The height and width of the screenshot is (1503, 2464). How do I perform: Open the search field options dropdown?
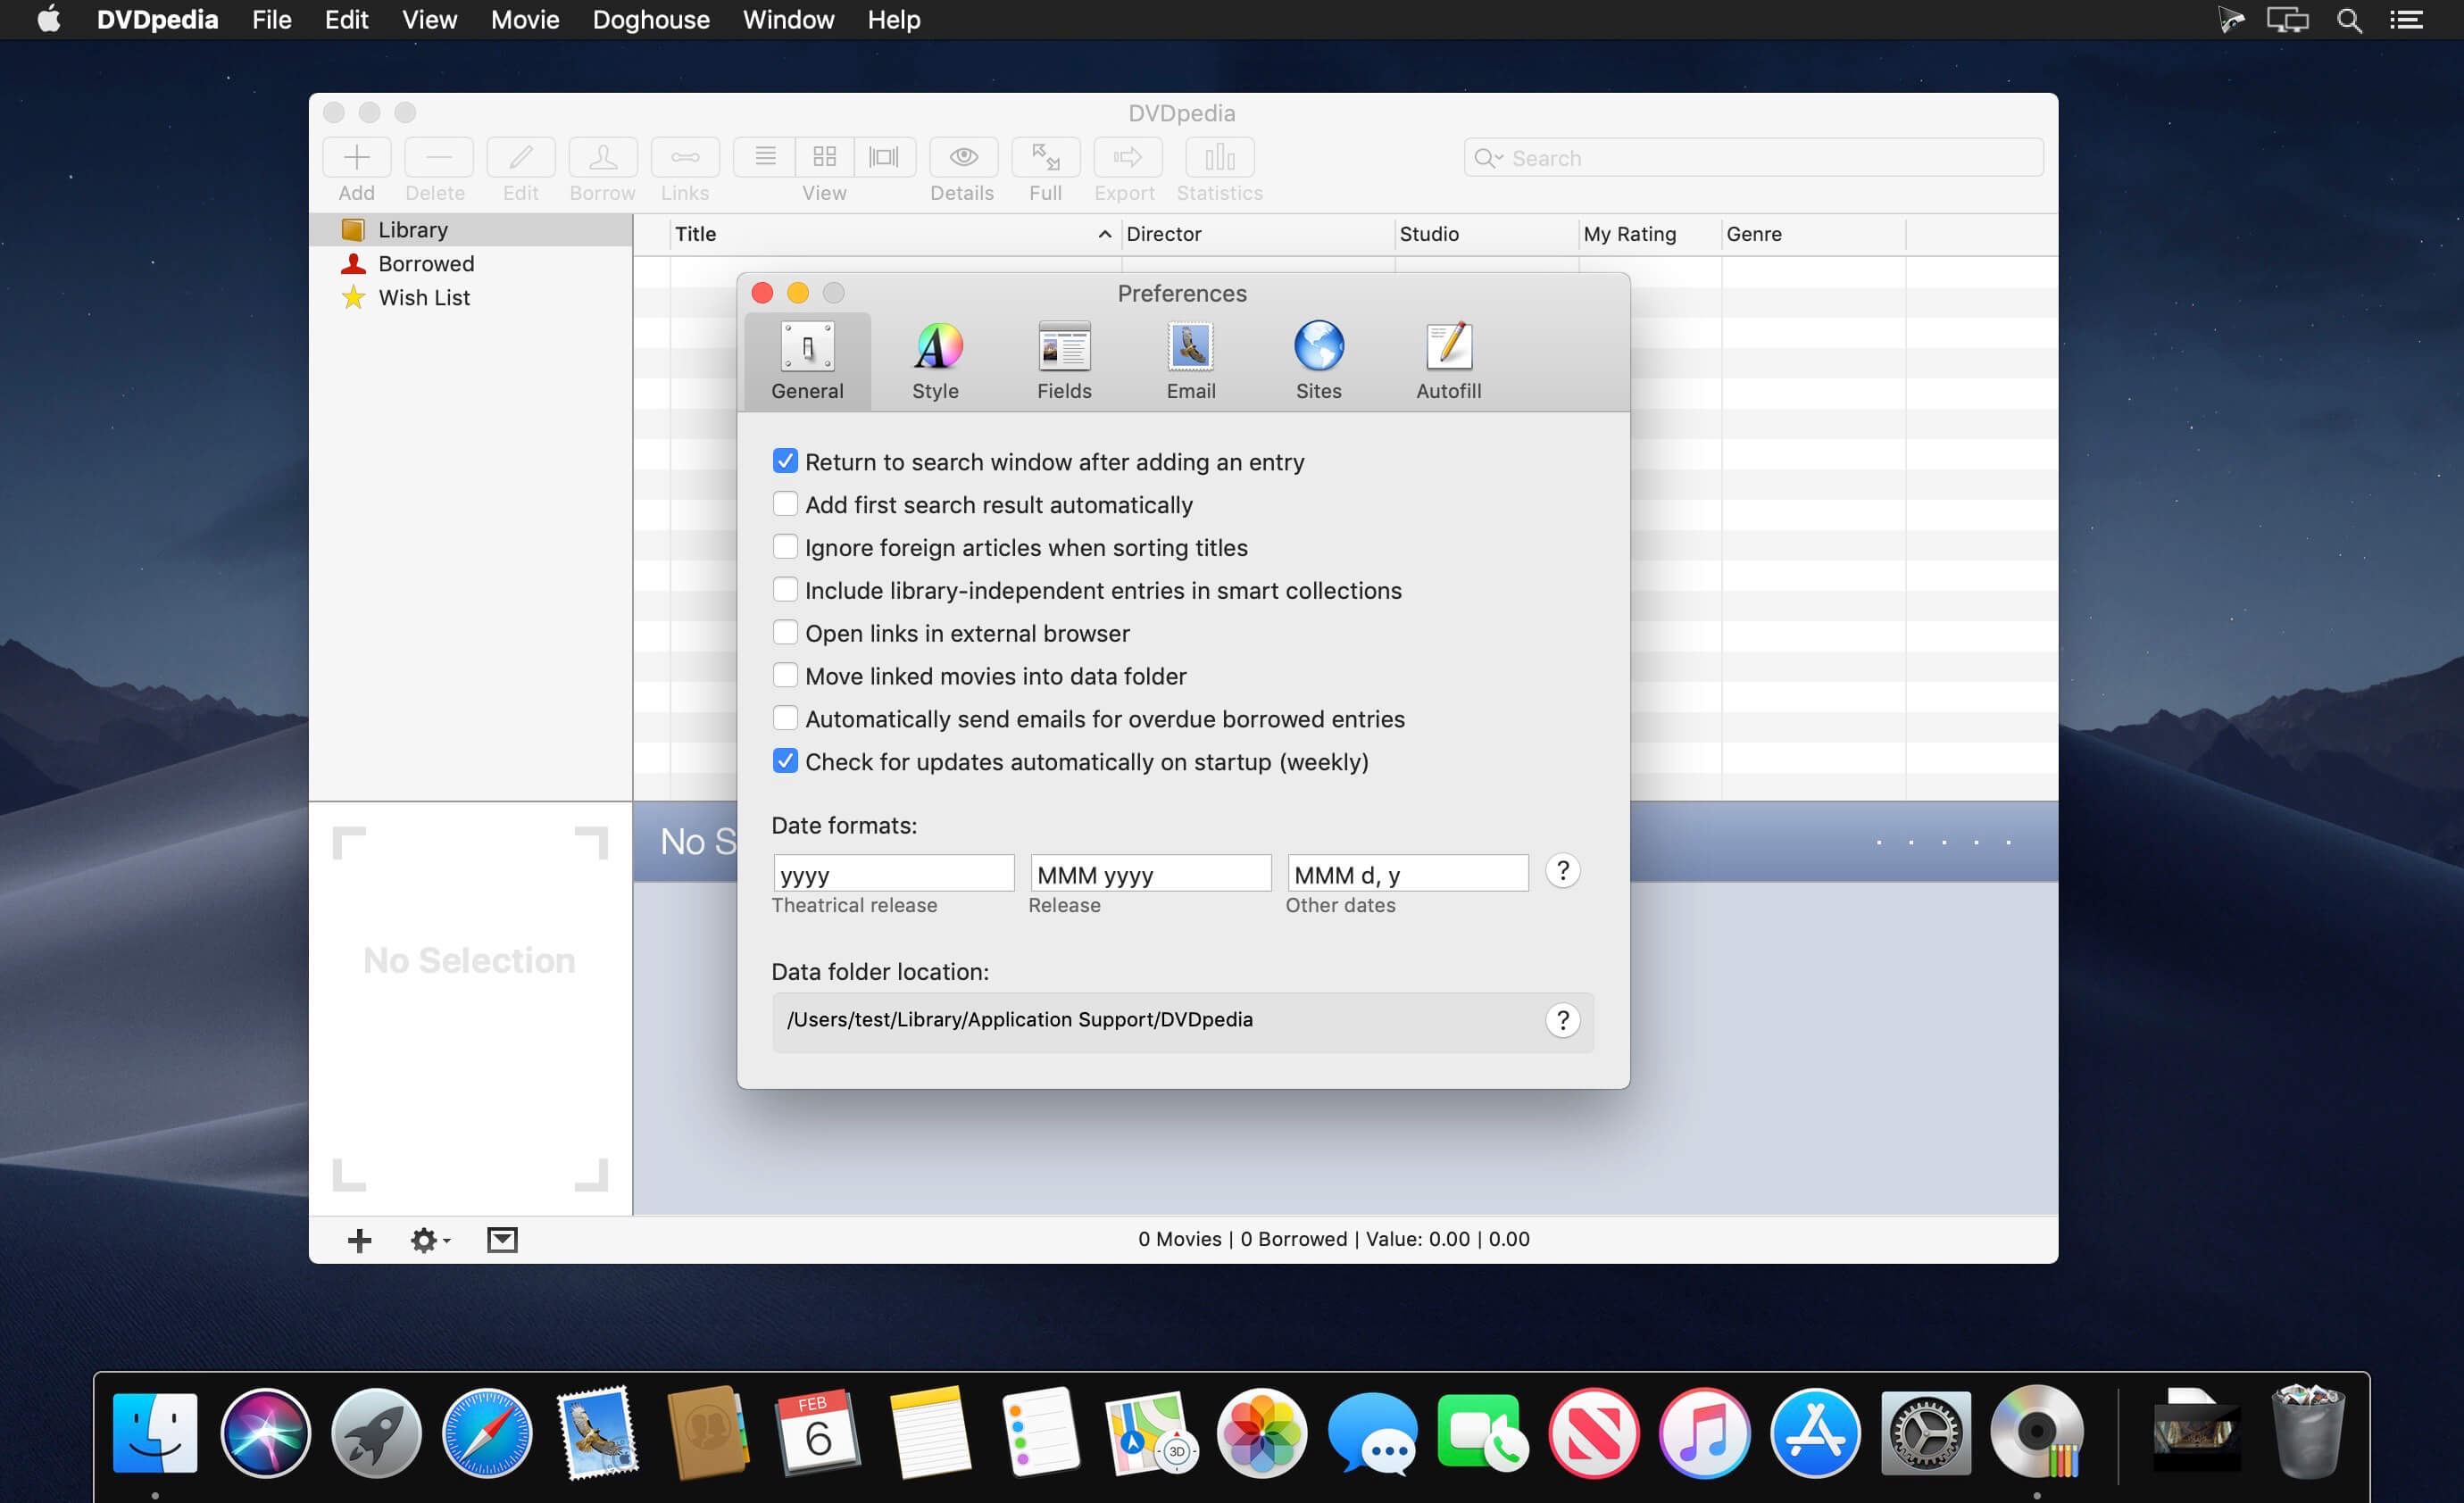(1488, 158)
